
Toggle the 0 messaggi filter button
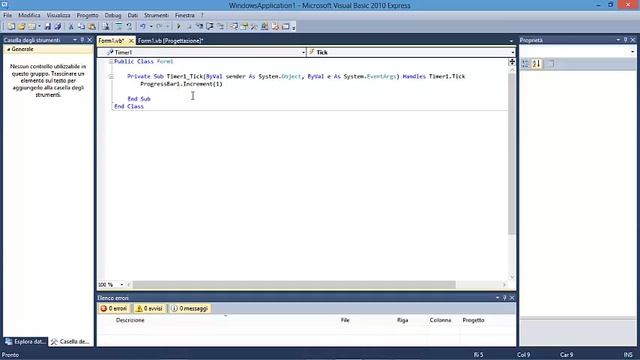pos(190,309)
